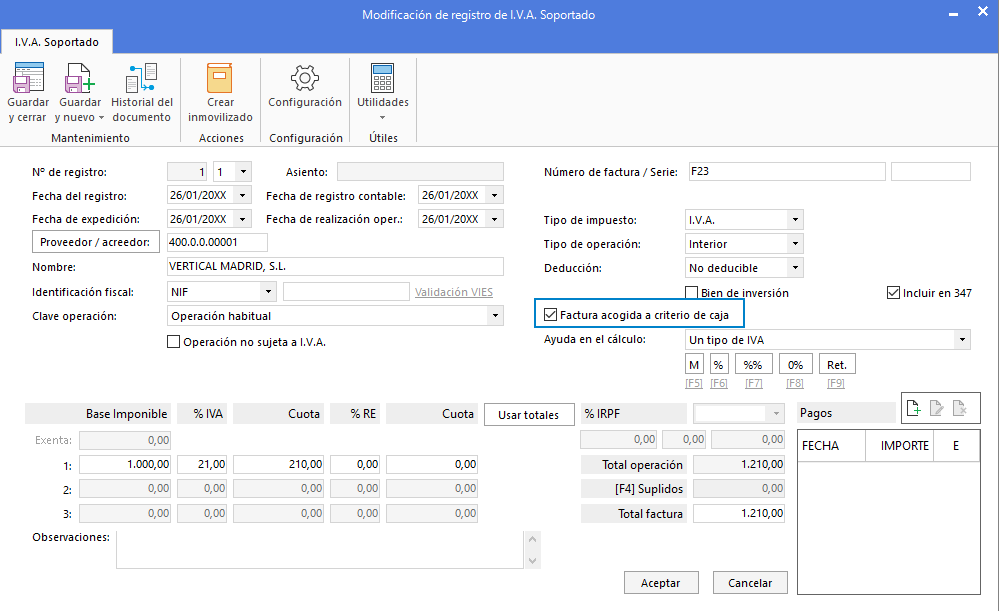Screen dimensions: 999x611
Task: Check Bien de inversión box
Action: (691, 292)
